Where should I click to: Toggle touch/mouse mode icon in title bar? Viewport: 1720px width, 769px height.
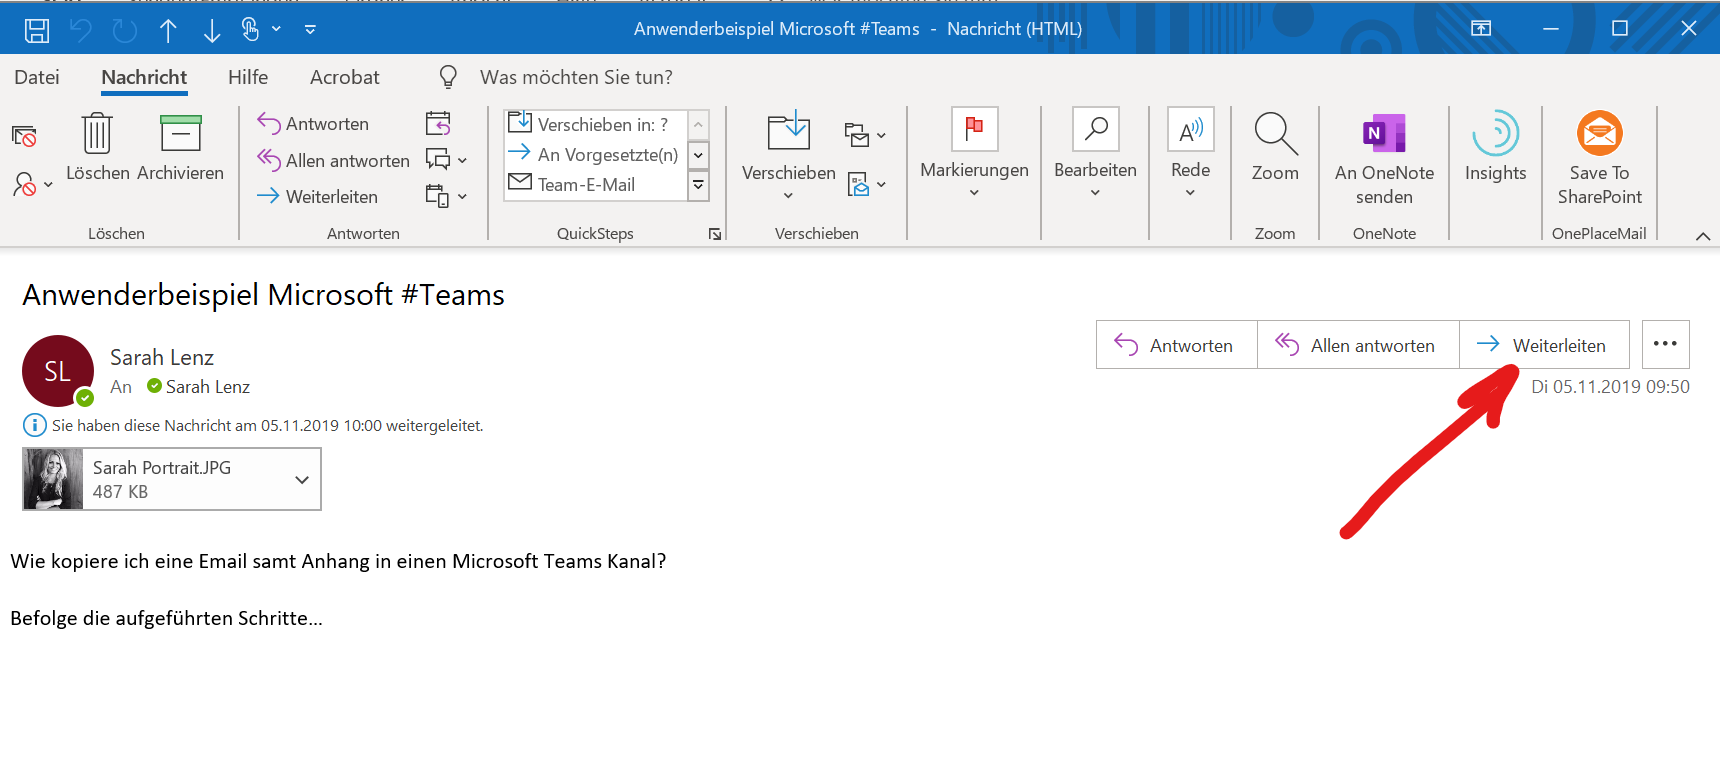tap(250, 30)
